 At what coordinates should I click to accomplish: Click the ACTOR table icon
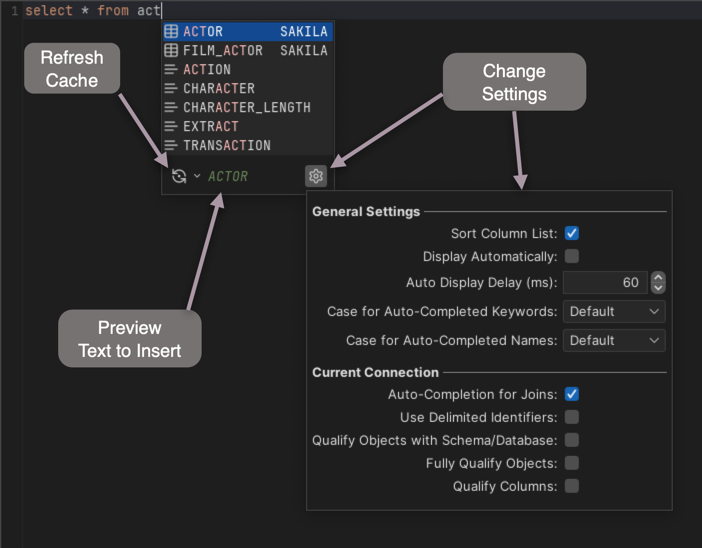(171, 32)
